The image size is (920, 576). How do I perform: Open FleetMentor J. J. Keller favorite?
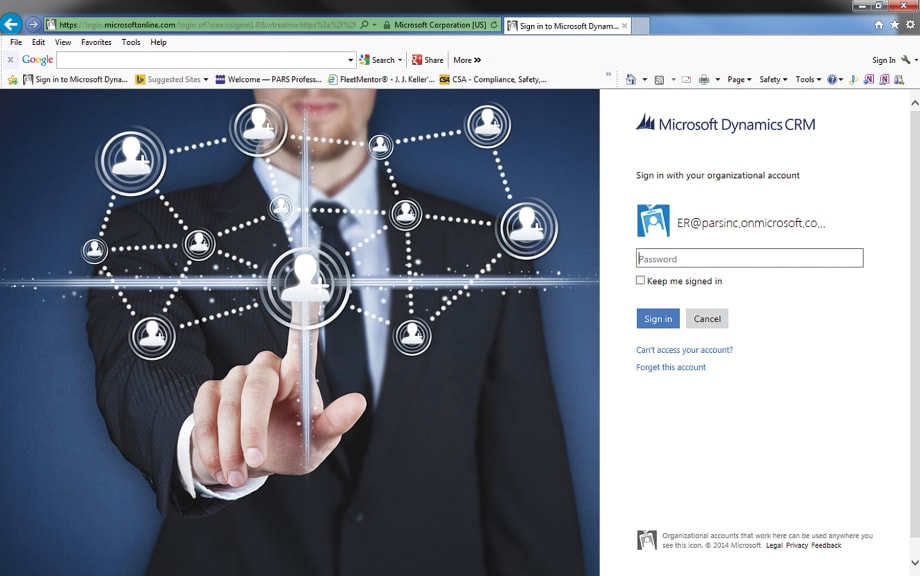[x=381, y=79]
